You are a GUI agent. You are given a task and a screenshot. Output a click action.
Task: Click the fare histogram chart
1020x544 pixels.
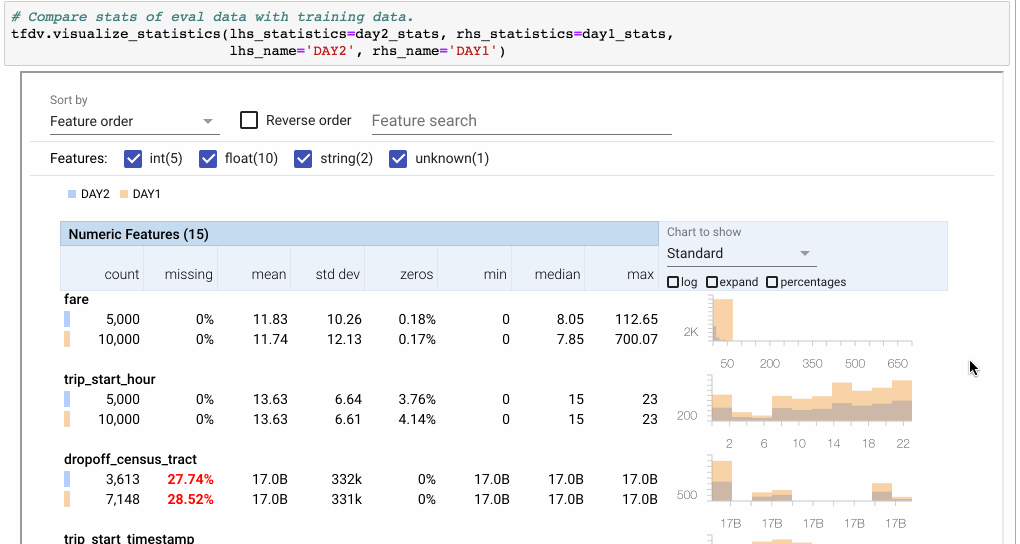(x=810, y=320)
